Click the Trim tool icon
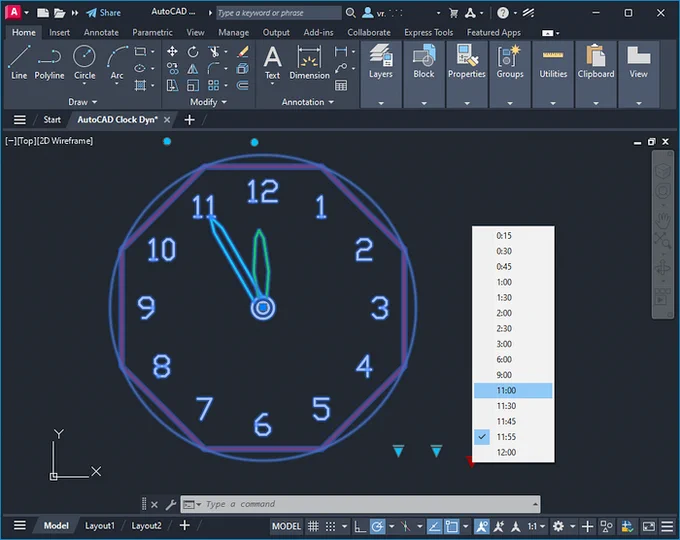 (214, 52)
